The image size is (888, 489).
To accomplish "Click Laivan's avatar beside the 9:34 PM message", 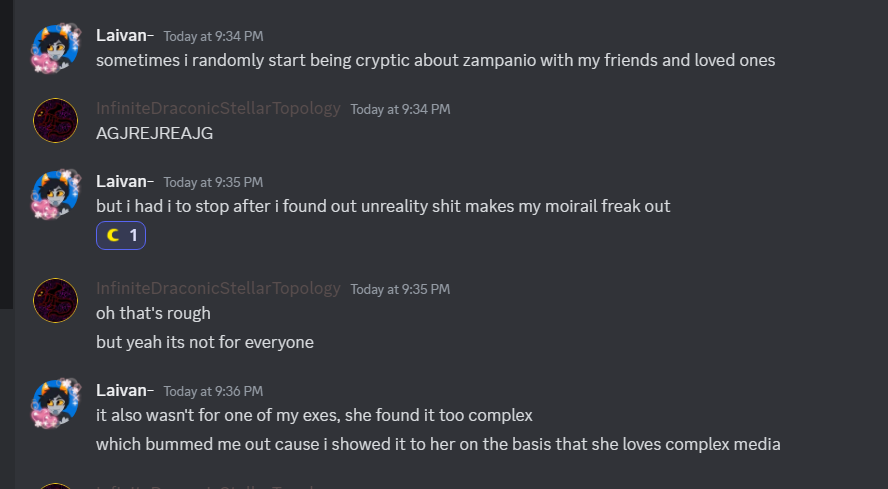I will click(x=56, y=48).
